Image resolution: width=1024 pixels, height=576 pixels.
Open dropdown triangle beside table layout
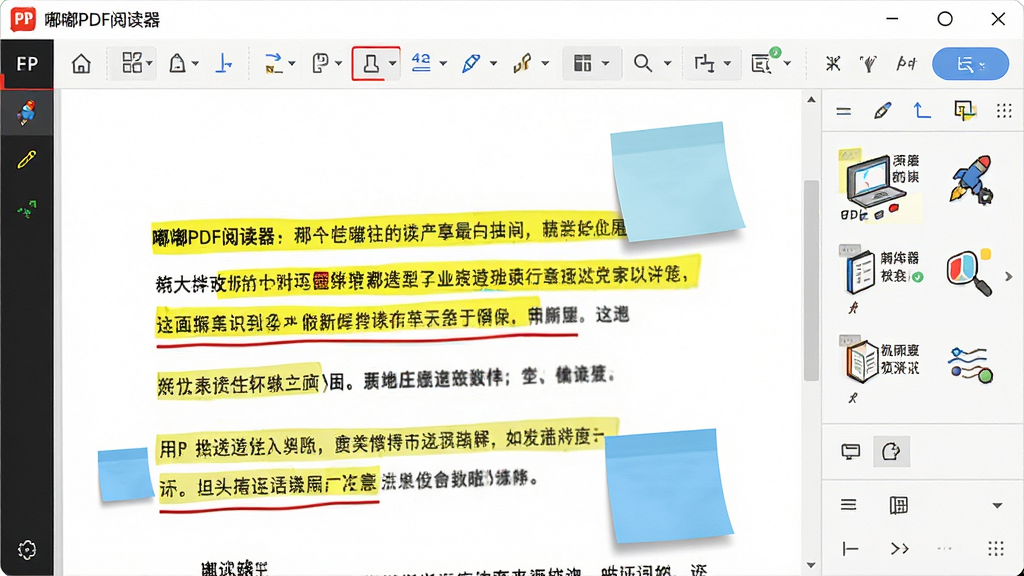pos(997,505)
